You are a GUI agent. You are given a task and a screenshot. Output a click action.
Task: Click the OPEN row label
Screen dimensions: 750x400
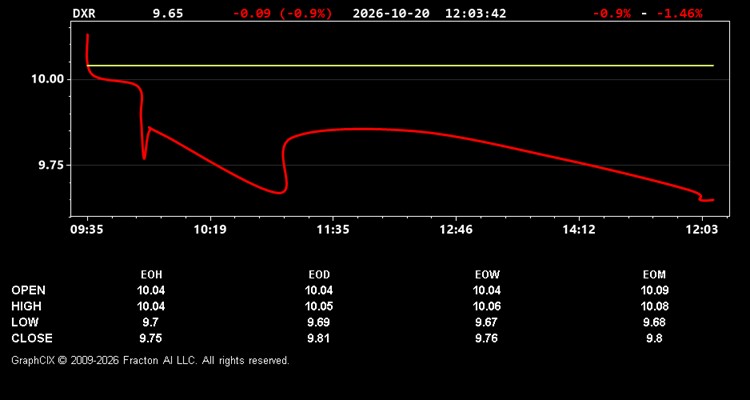[29, 290]
